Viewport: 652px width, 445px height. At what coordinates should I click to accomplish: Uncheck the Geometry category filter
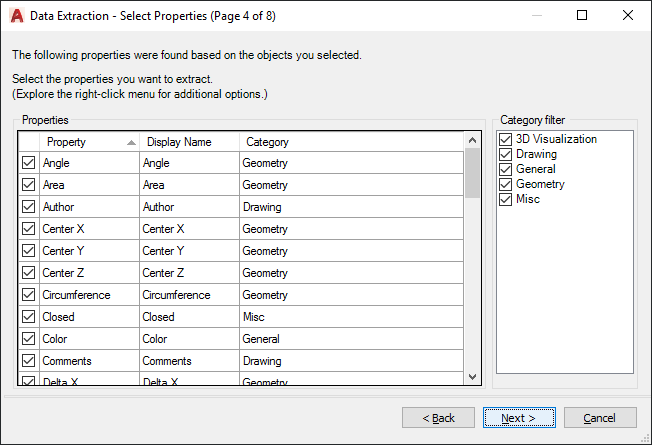[506, 184]
